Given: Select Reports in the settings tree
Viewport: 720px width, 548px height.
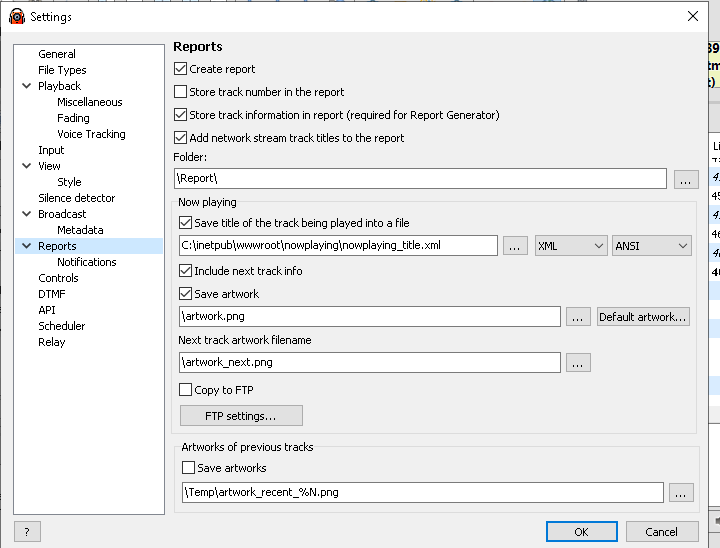Looking at the screenshot, I should tap(57, 246).
